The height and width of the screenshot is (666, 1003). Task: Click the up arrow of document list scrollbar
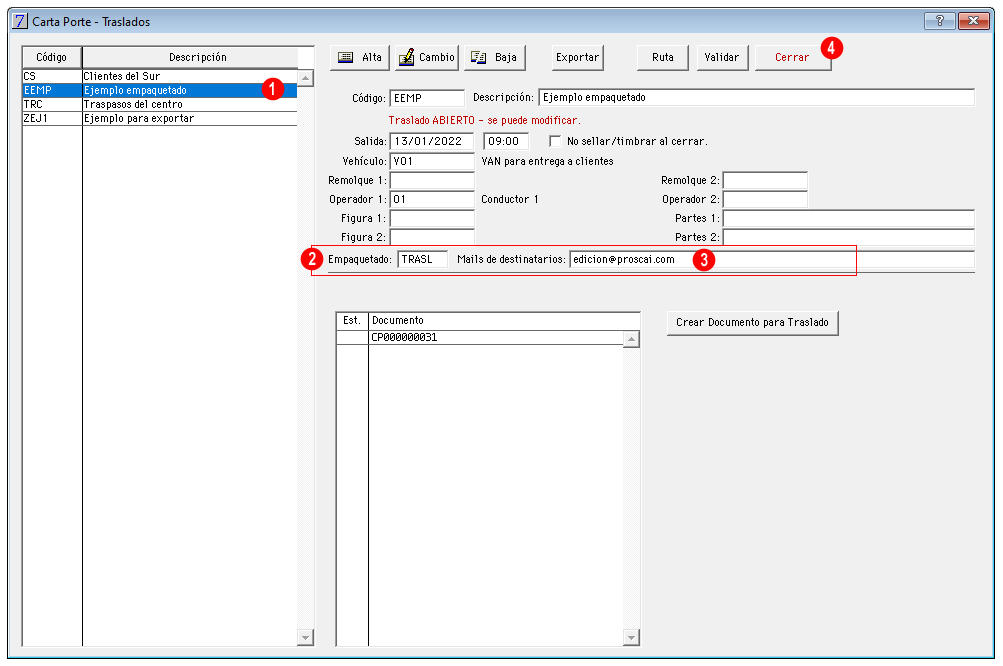tap(631, 339)
